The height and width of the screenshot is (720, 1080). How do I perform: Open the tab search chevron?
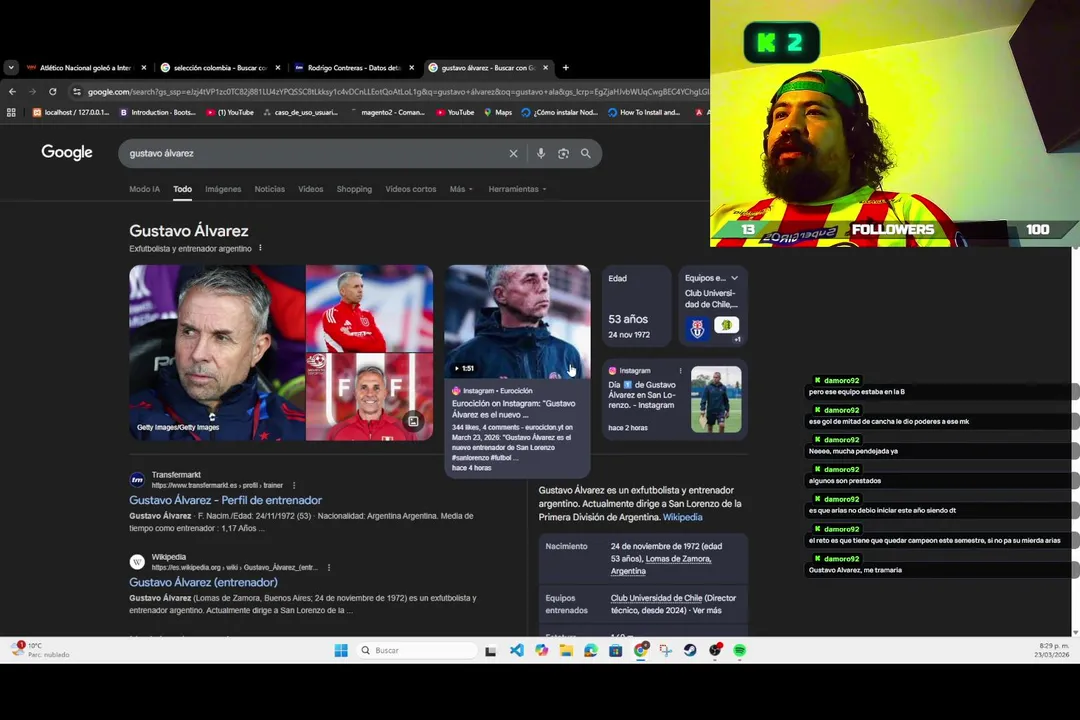tap(11, 68)
